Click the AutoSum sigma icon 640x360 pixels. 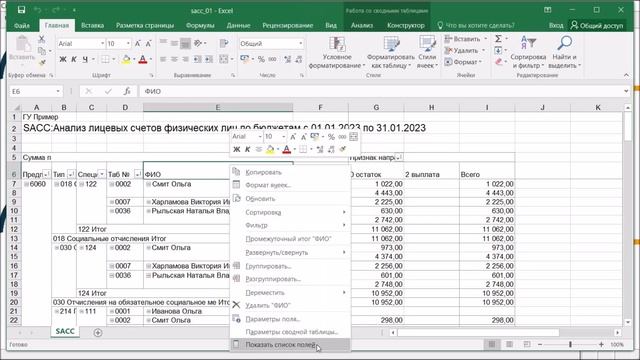pos(498,39)
